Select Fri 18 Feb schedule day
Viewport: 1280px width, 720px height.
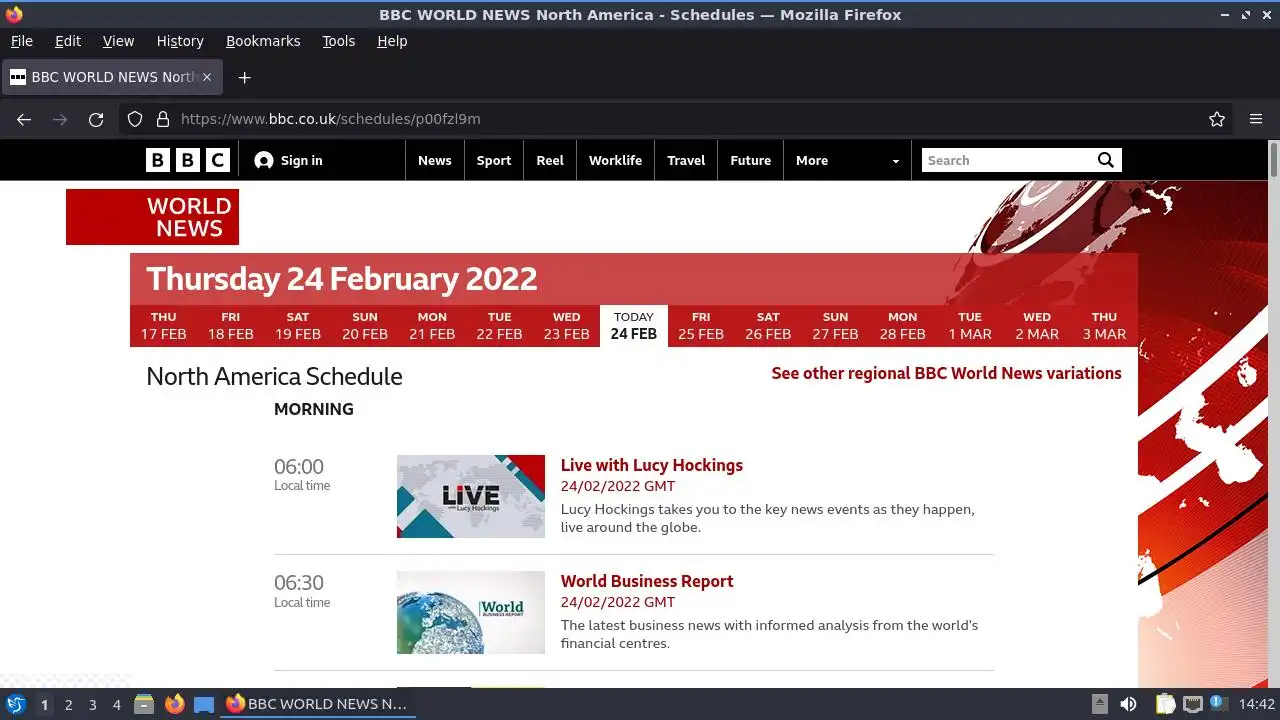[231, 326]
